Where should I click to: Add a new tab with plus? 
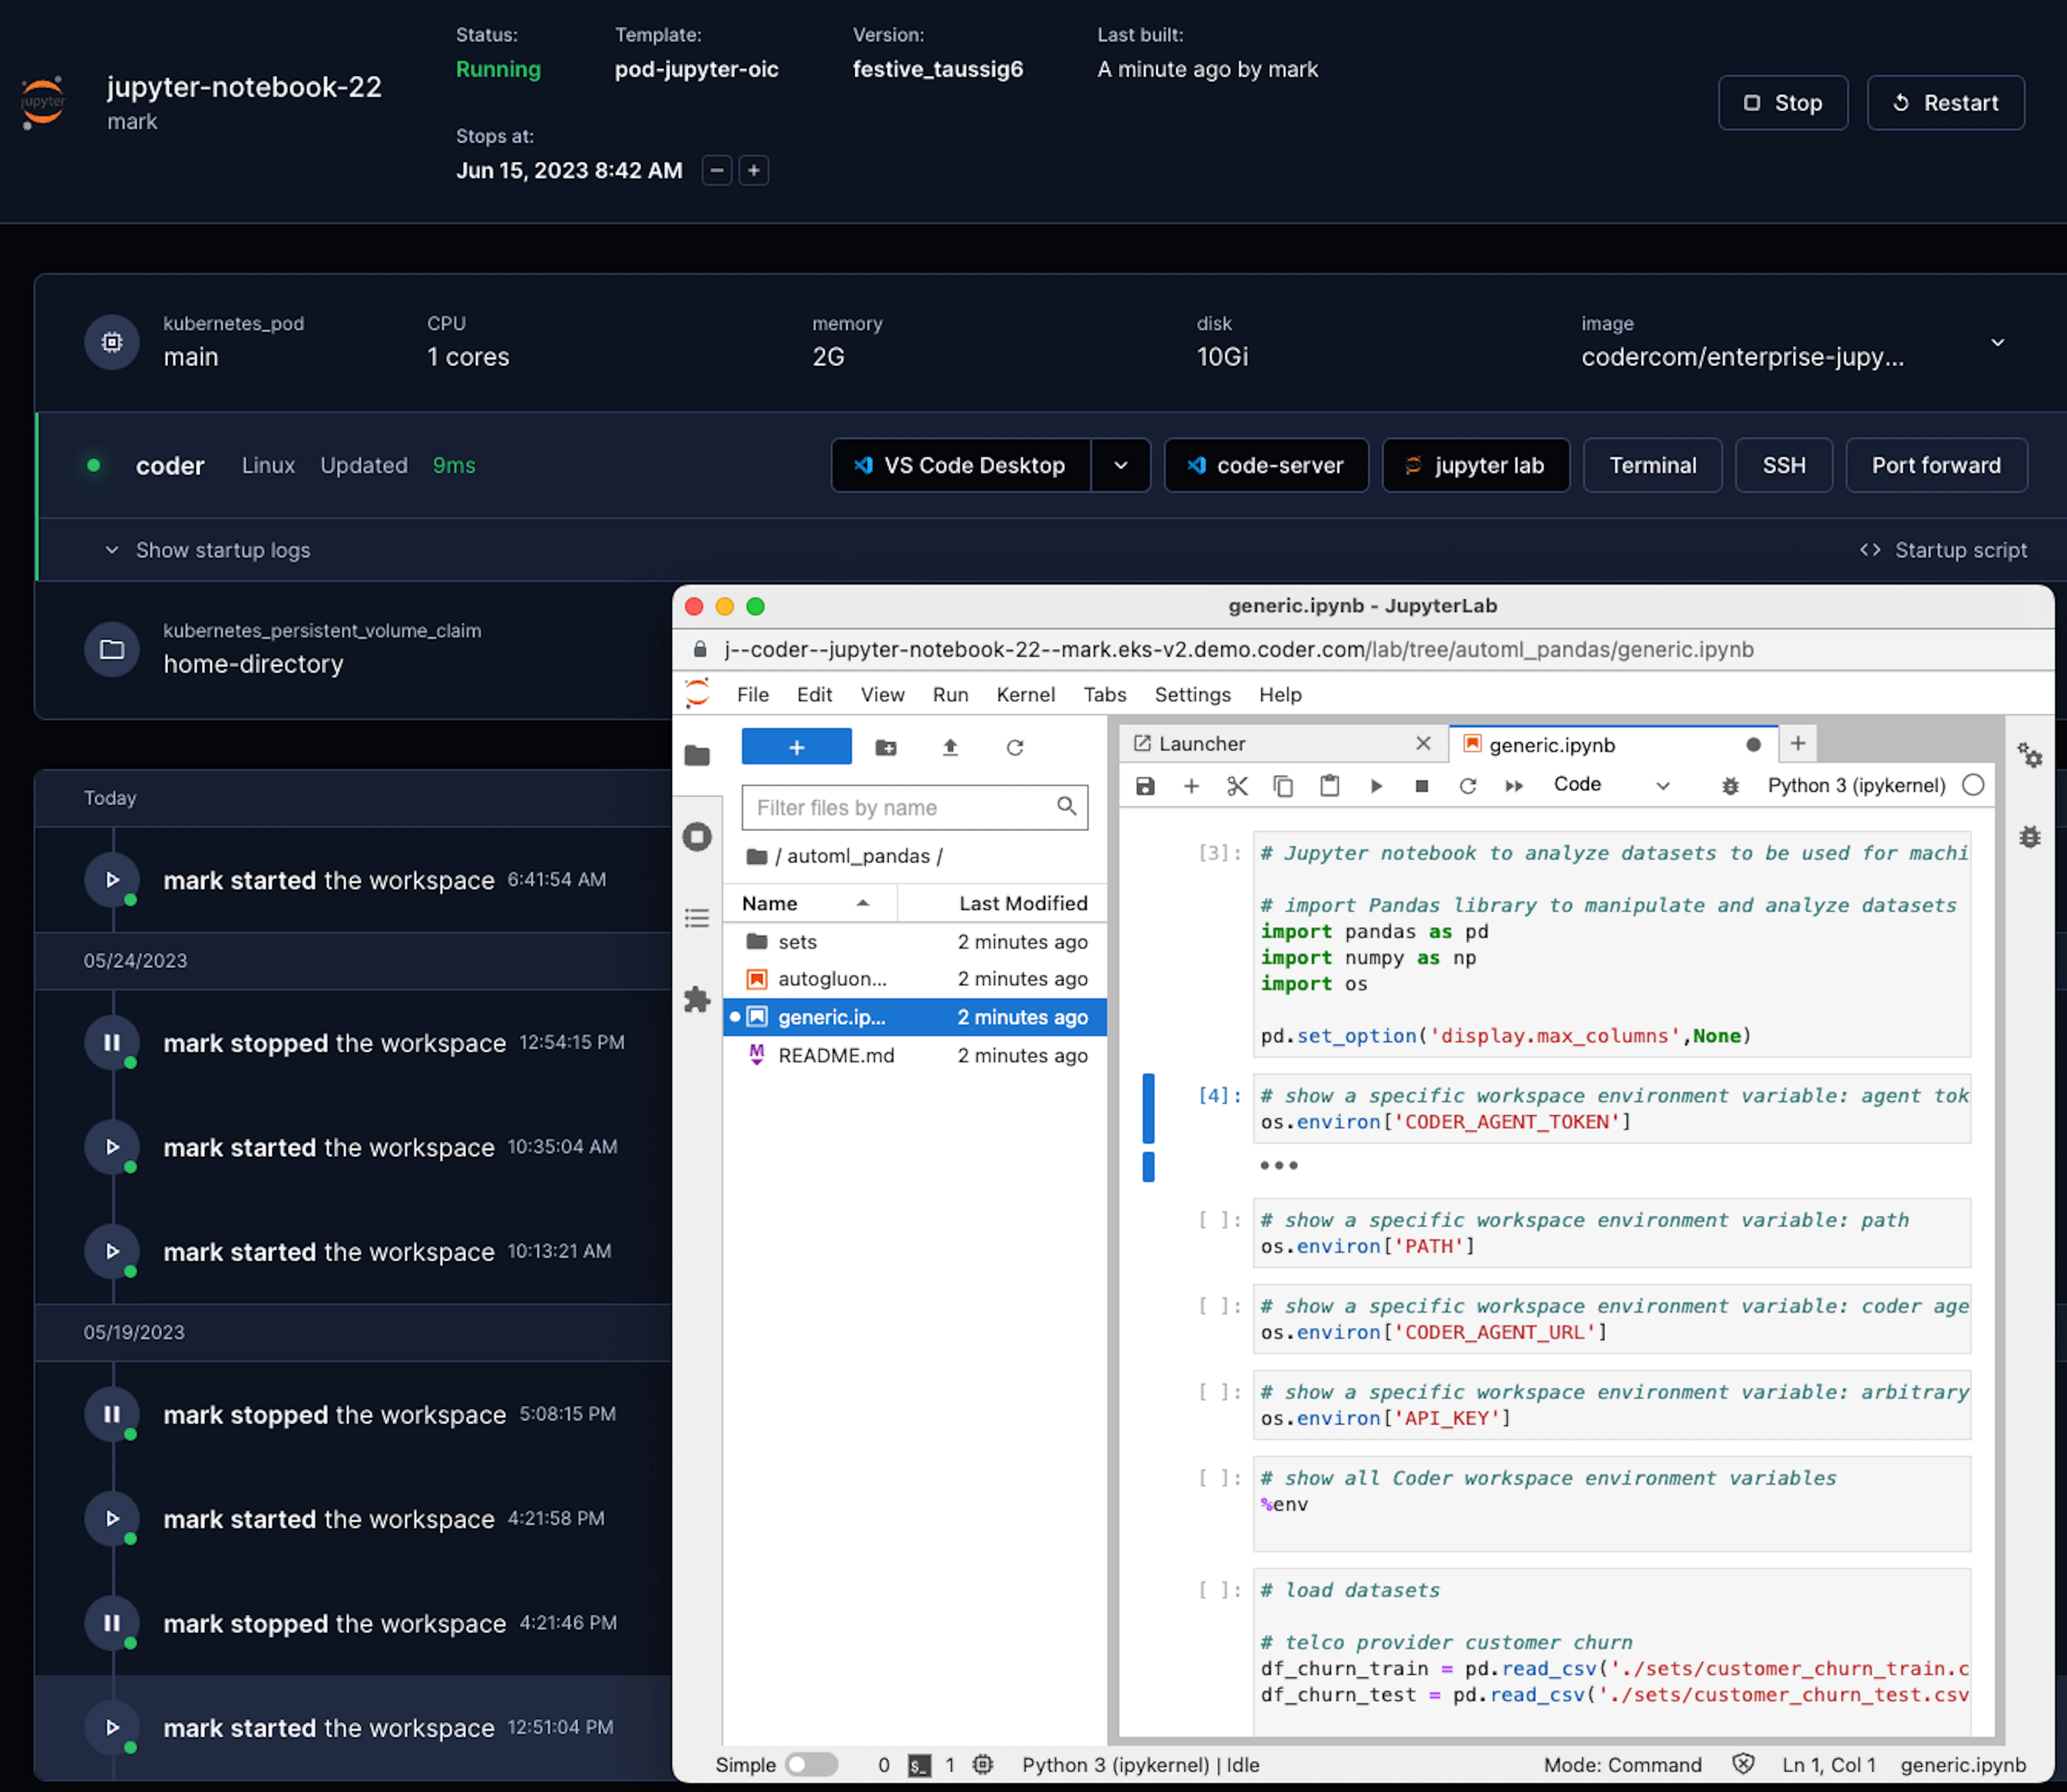click(x=1797, y=743)
